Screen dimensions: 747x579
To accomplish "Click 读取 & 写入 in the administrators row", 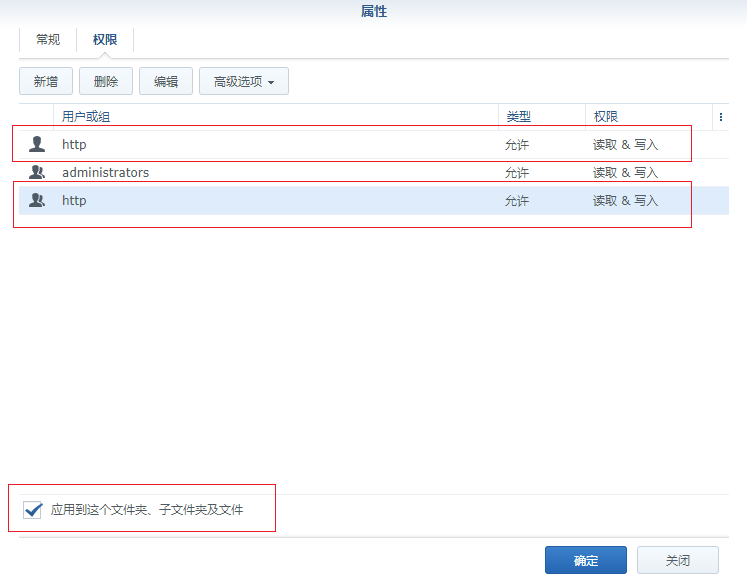I will [625, 172].
